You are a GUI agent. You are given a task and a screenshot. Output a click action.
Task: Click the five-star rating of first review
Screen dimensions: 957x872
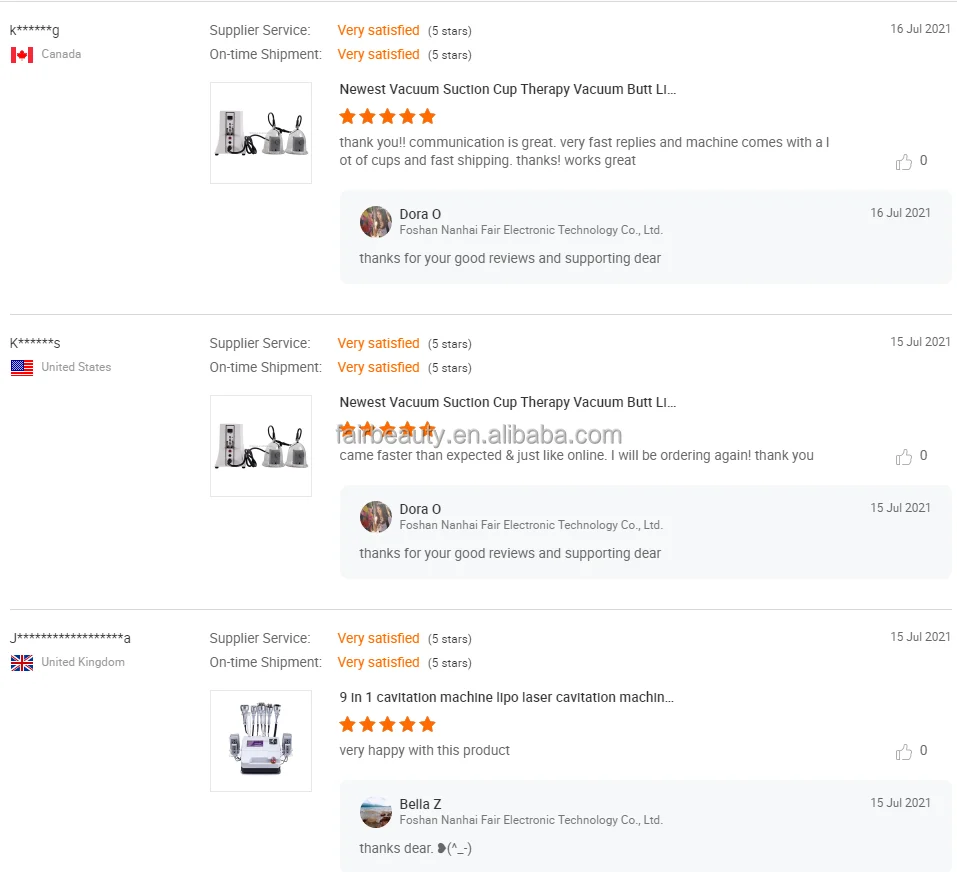pos(387,117)
